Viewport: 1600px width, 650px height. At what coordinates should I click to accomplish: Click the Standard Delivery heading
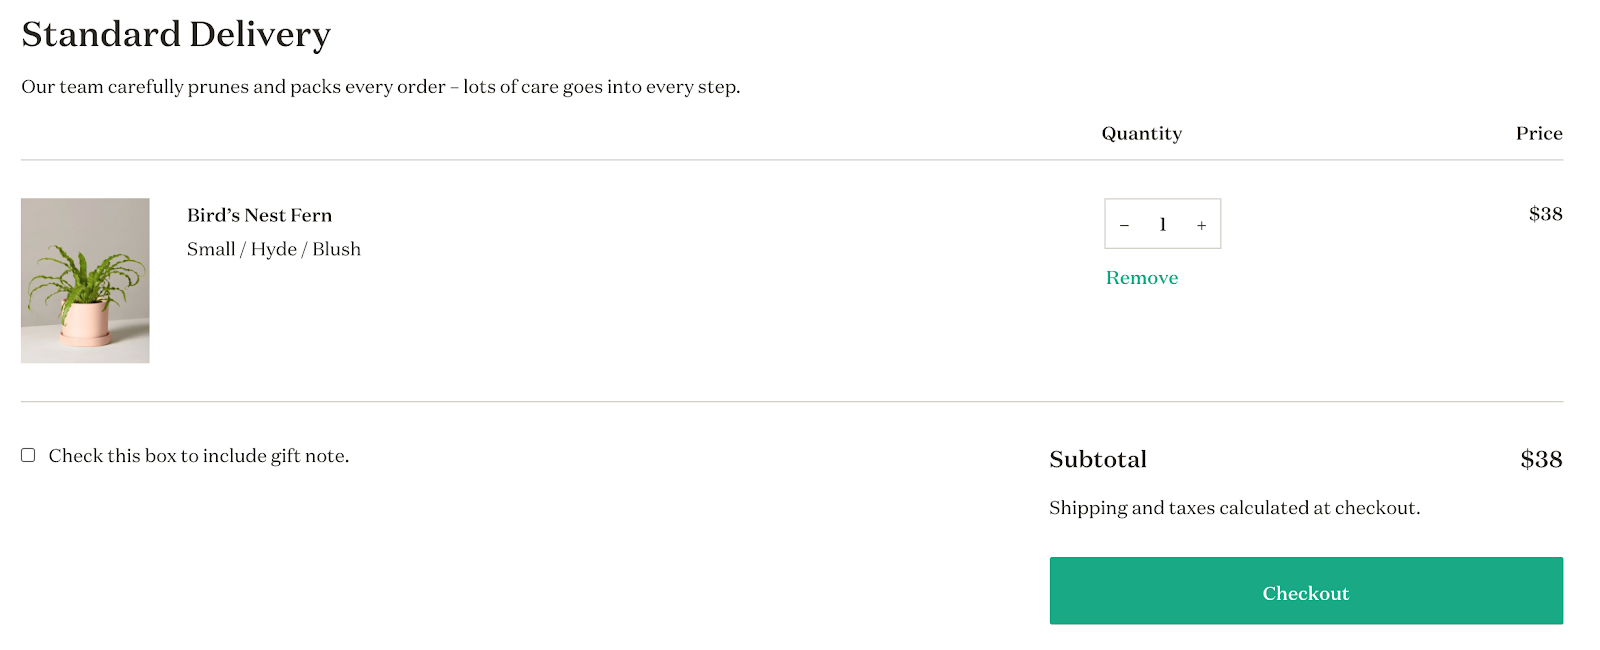tap(176, 34)
